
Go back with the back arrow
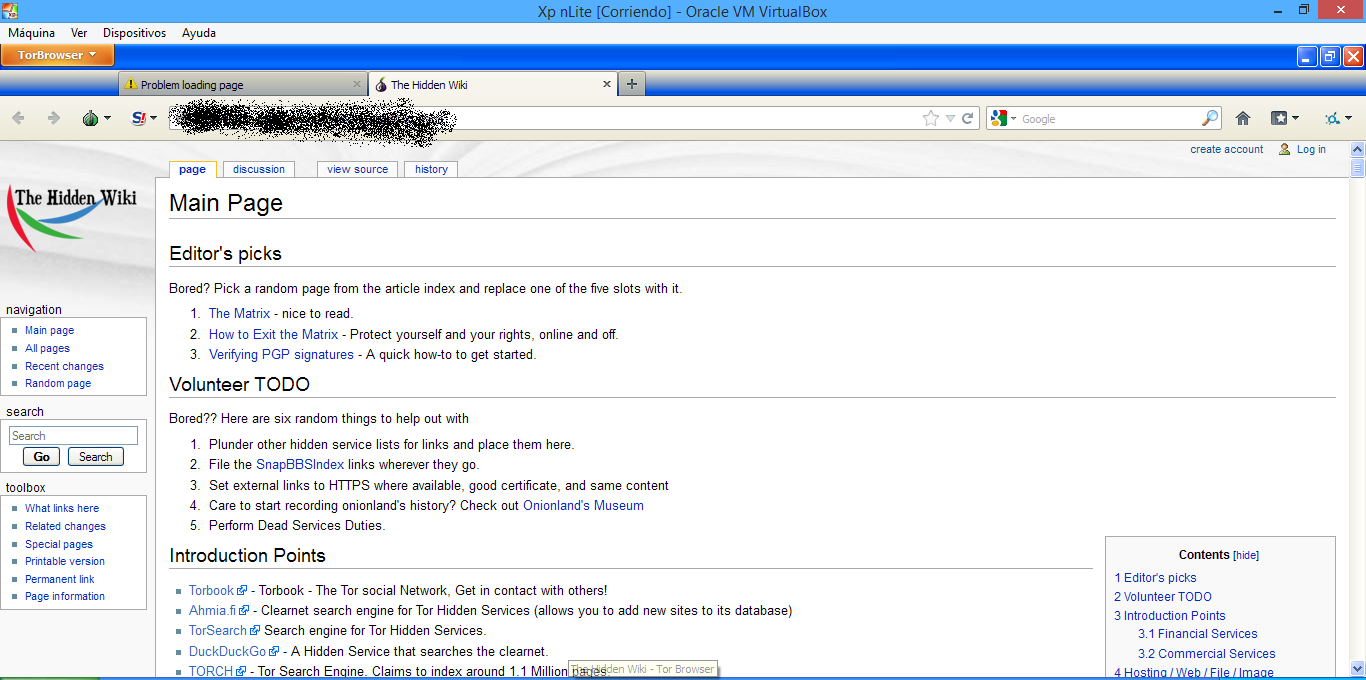18,118
